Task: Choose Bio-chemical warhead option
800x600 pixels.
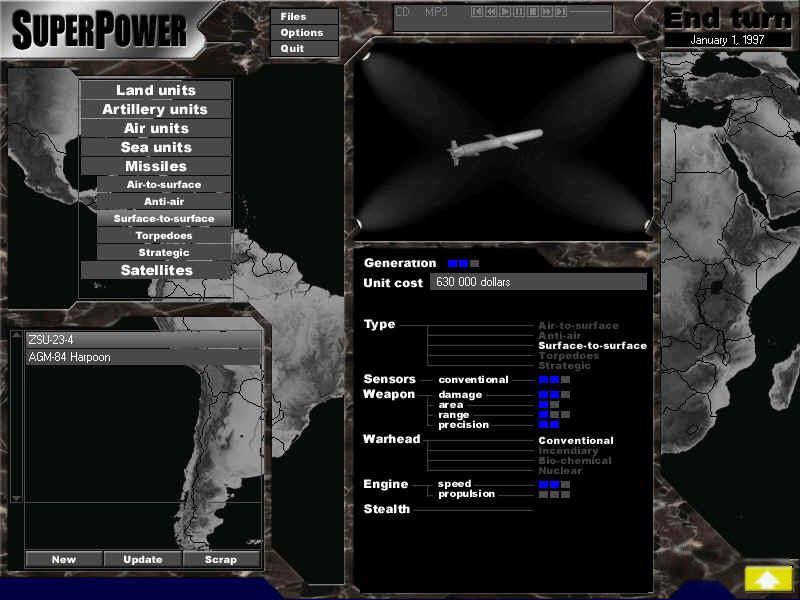Action: point(574,460)
